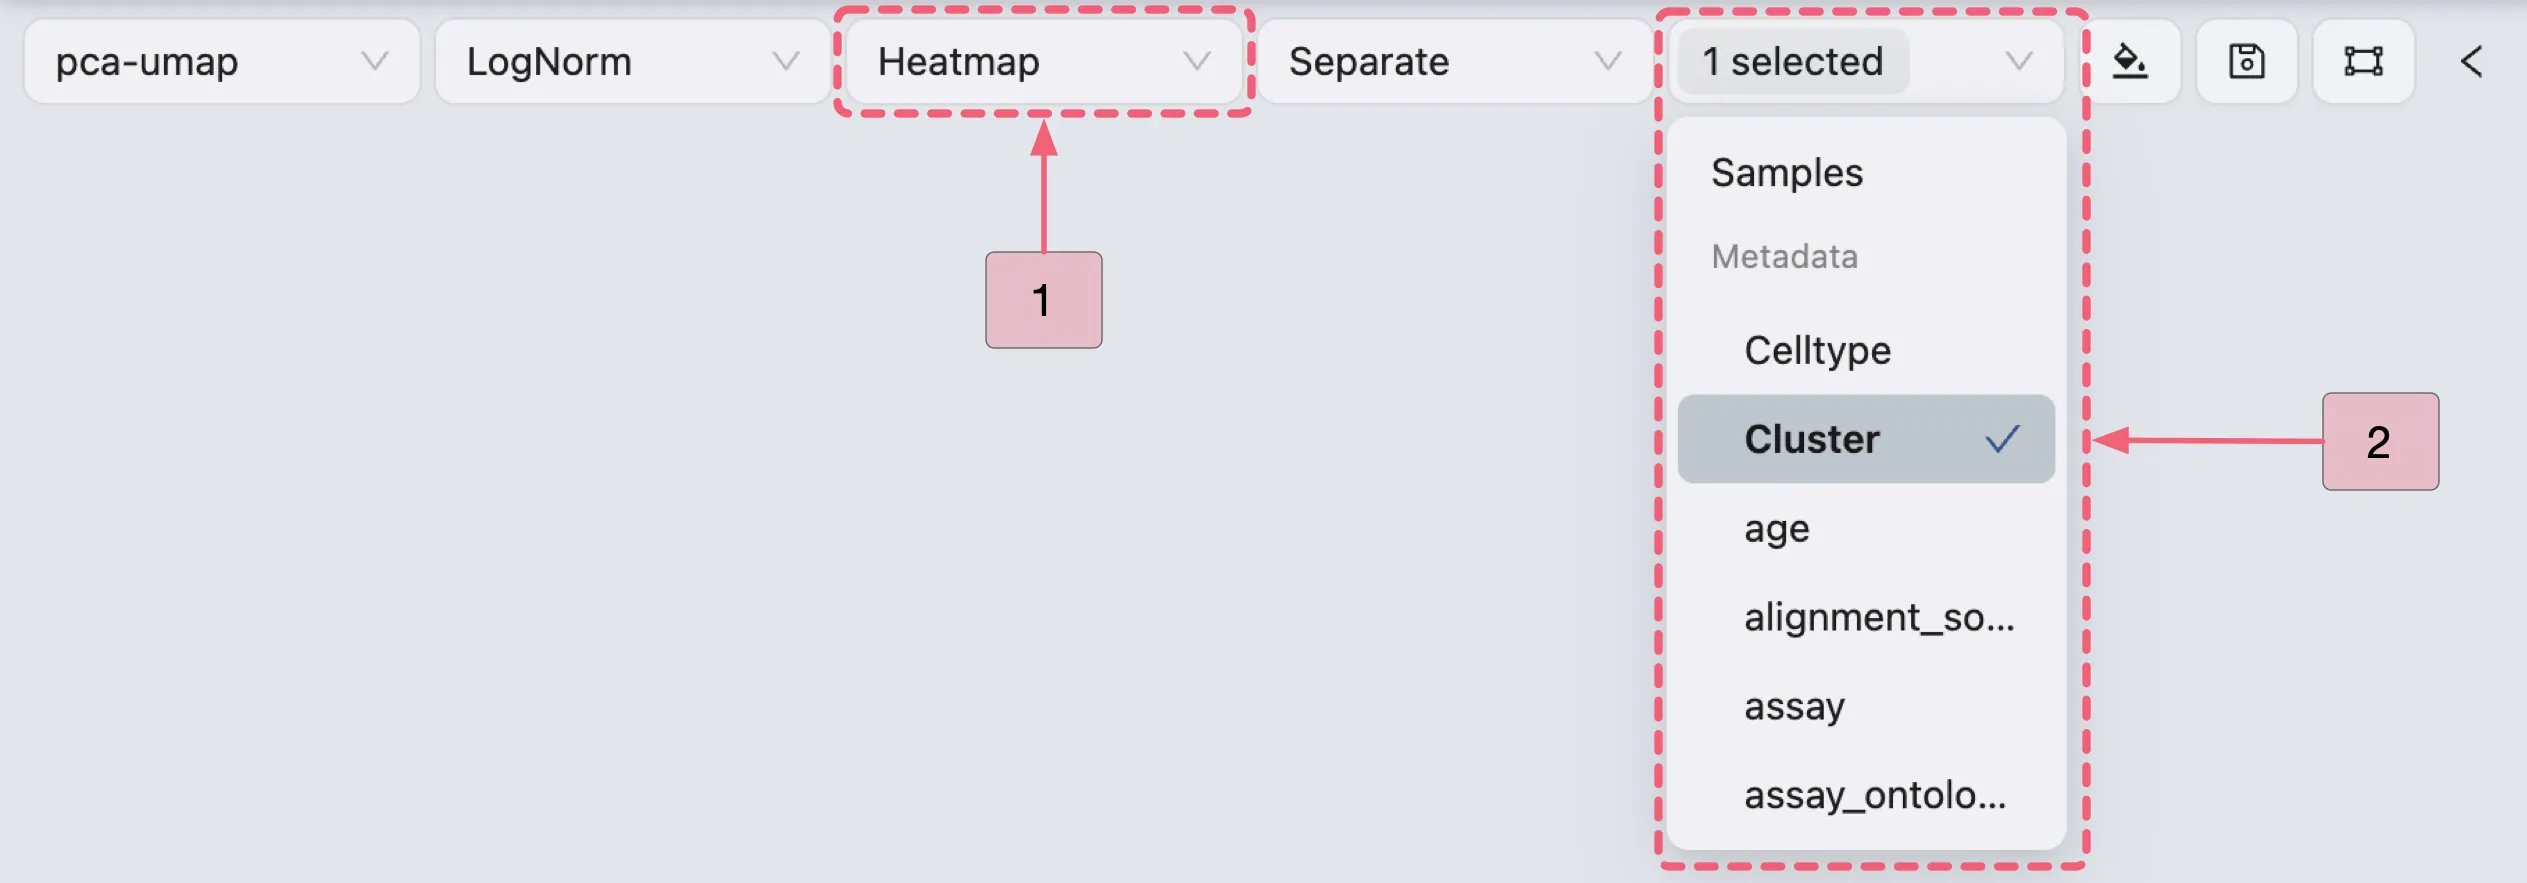Image resolution: width=2527 pixels, height=883 pixels.
Task: Change the Heatmap visualization type dropdown
Action: coord(1043,61)
